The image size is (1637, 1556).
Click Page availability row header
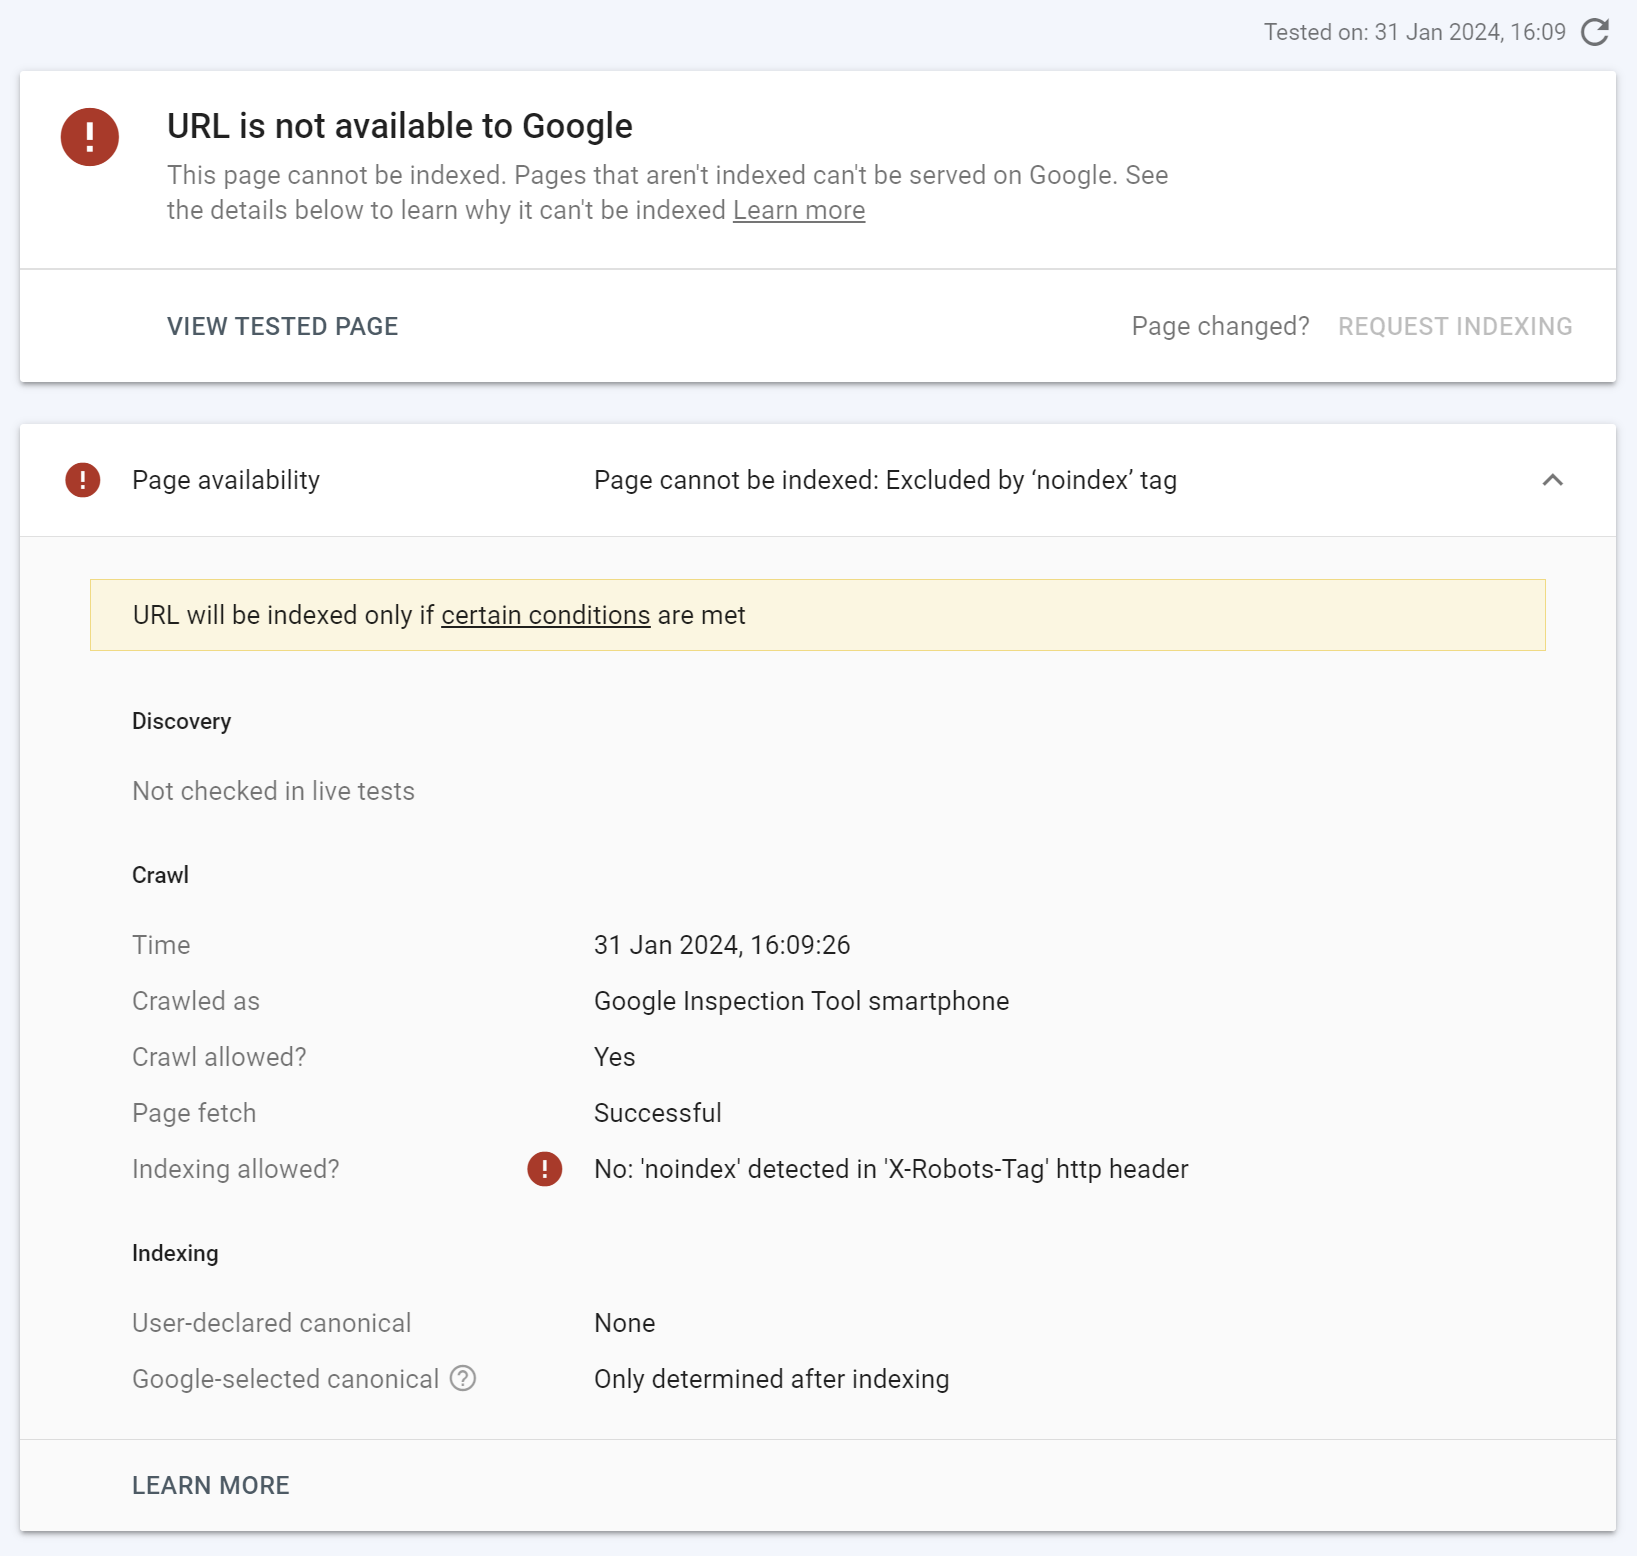[226, 480]
